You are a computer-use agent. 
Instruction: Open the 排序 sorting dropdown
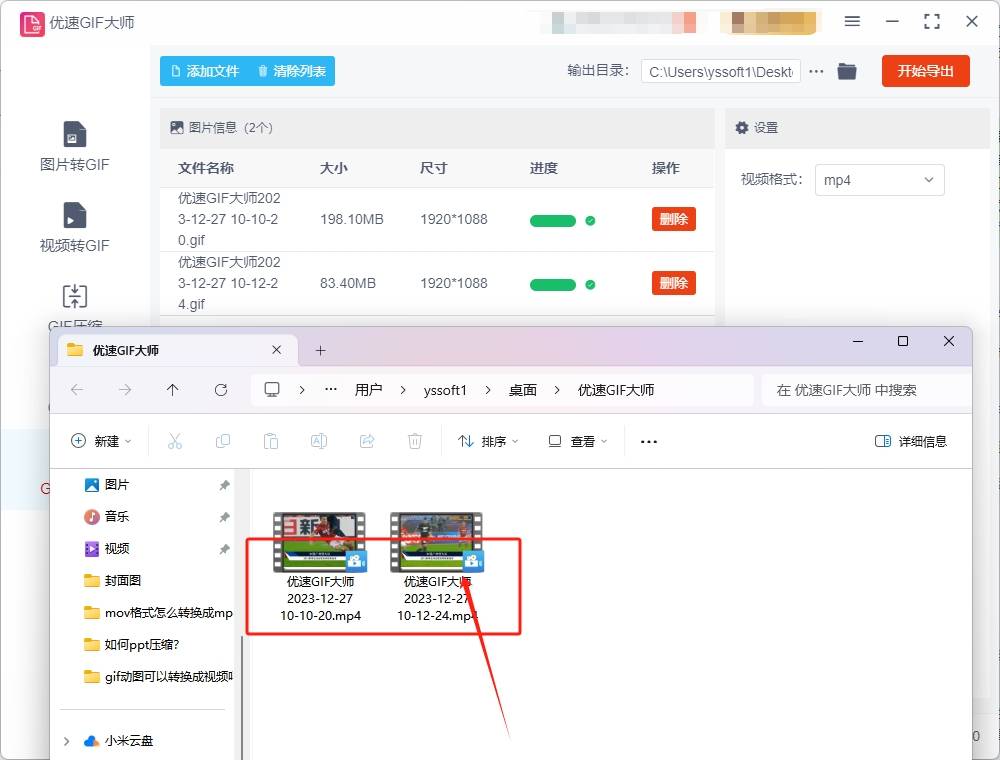tap(486, 440)
